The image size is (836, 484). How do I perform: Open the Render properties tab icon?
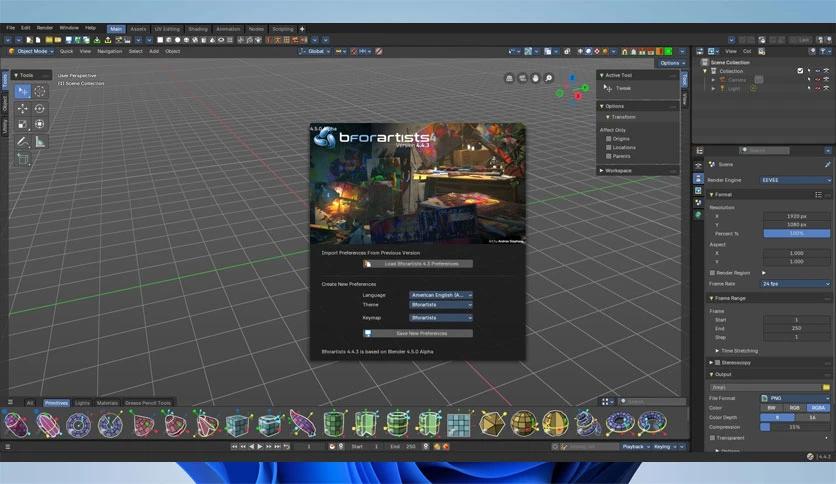698,166
